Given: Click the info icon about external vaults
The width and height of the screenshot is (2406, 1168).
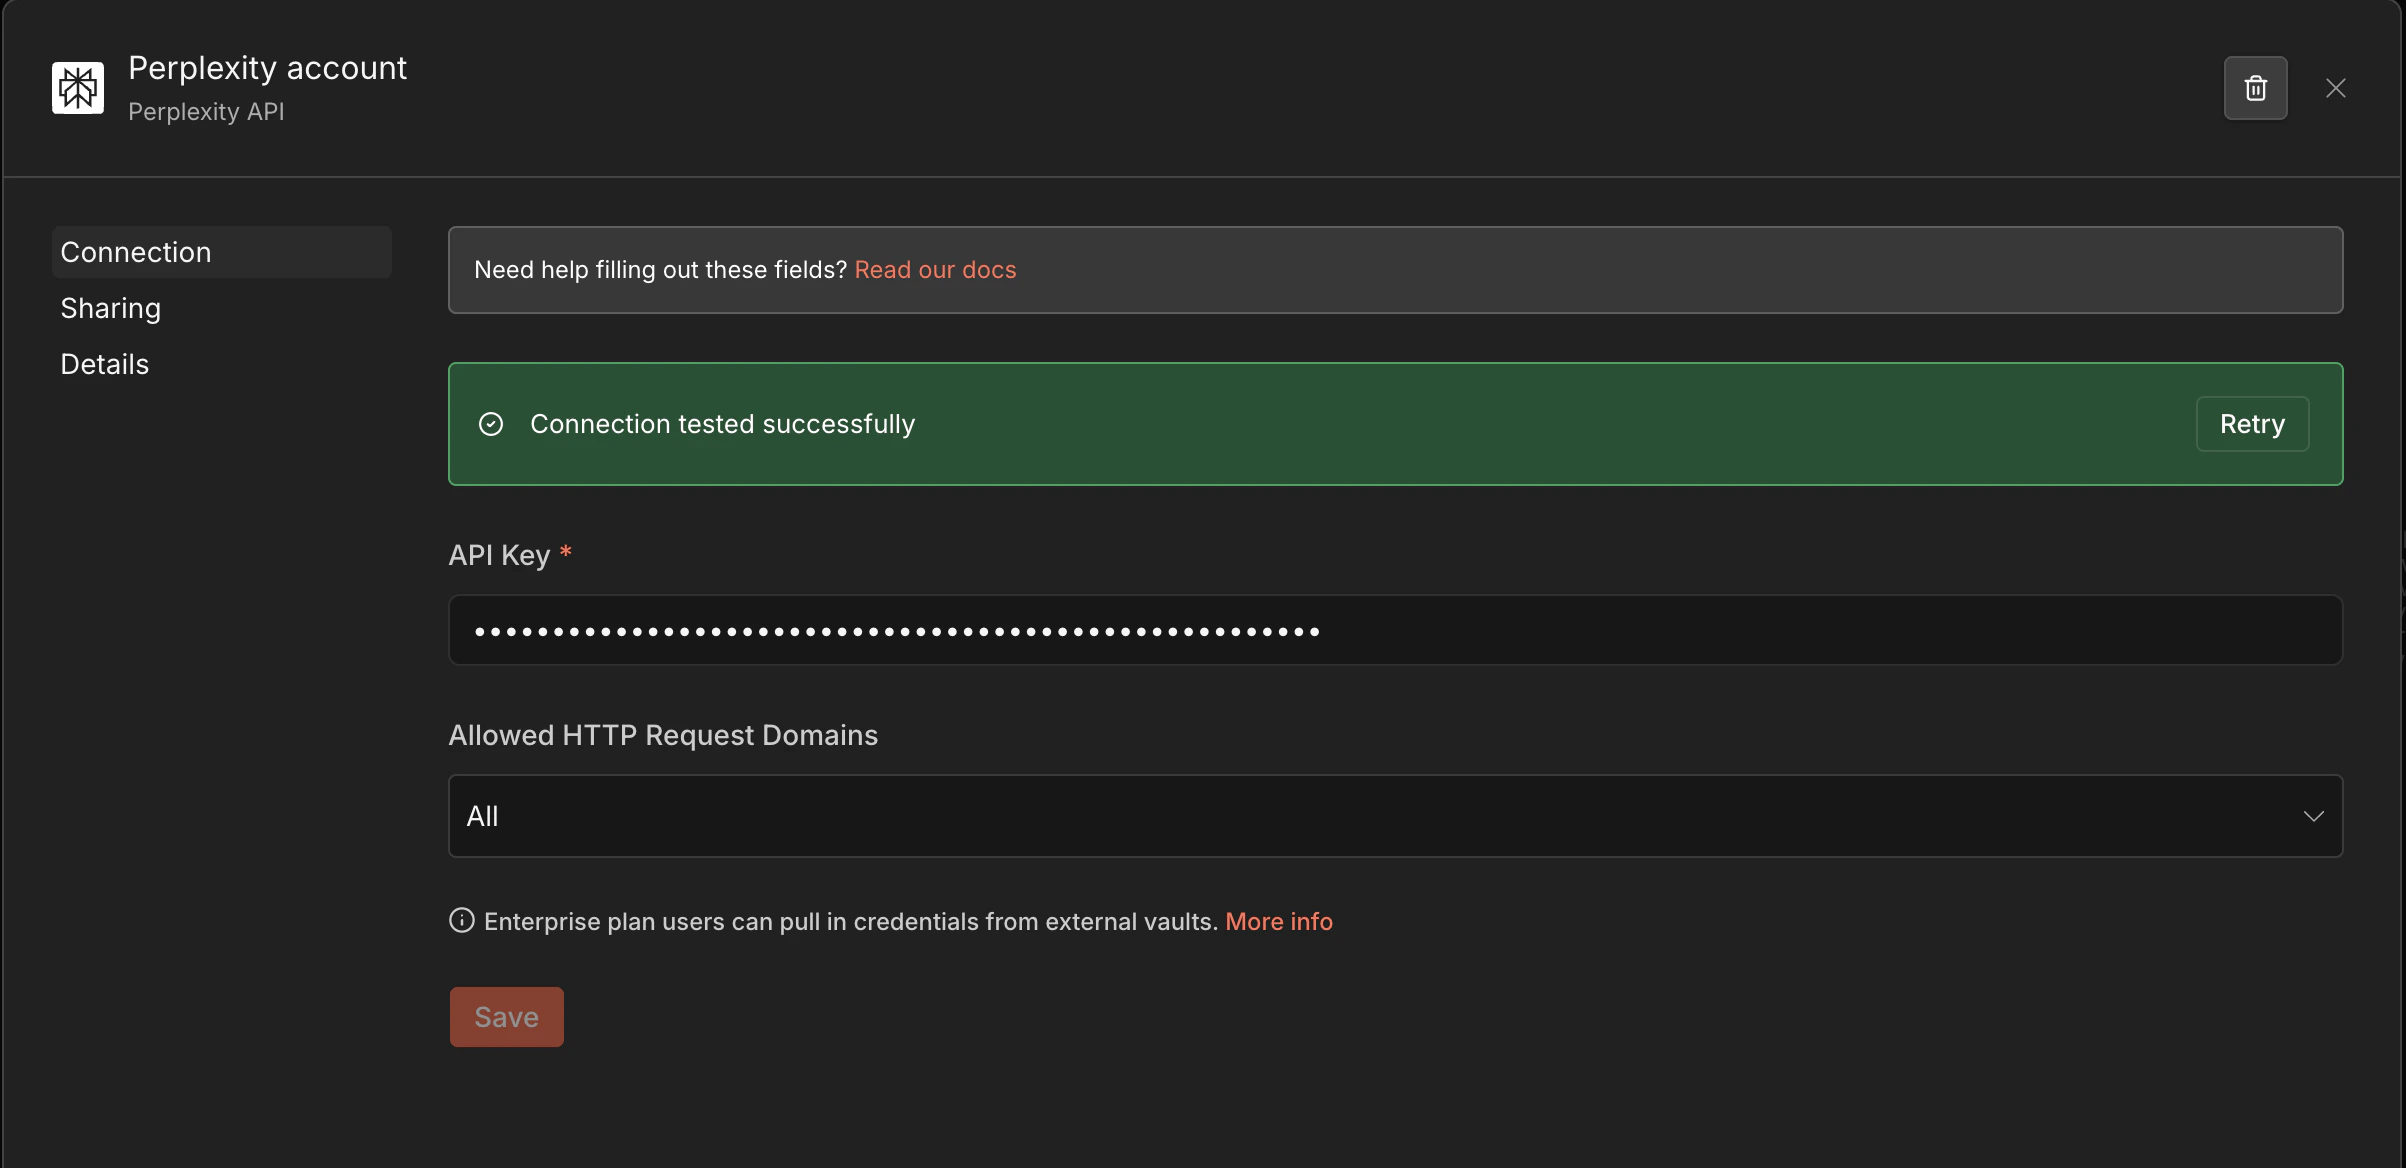Looking at the screenshot, I should click(461, 921).
